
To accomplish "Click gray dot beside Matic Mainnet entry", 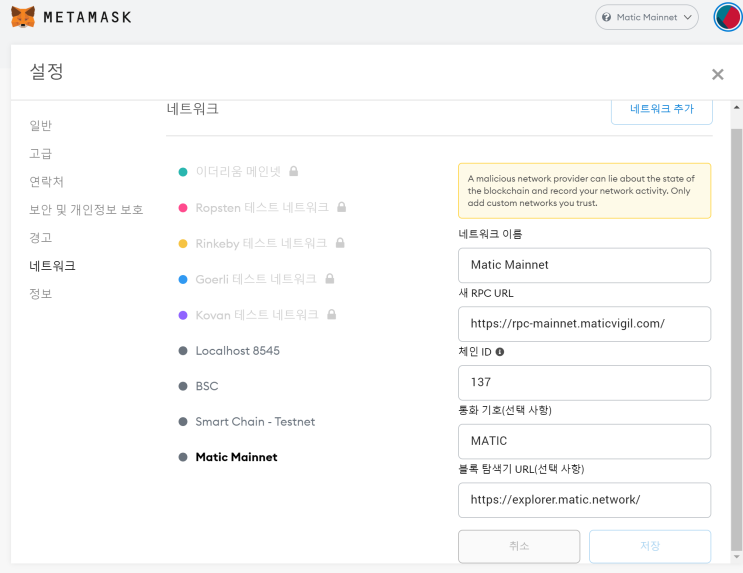I will pos(183,457).
